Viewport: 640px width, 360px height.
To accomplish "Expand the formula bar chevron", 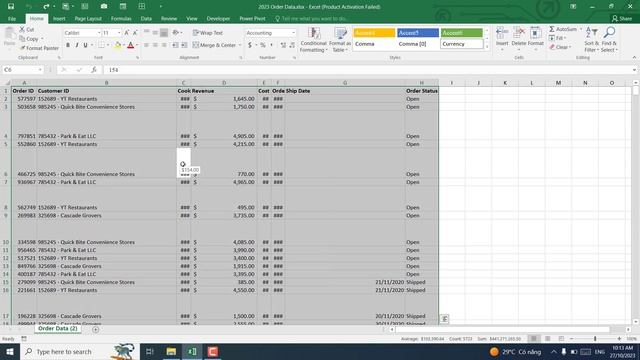I will pos(634,70).
